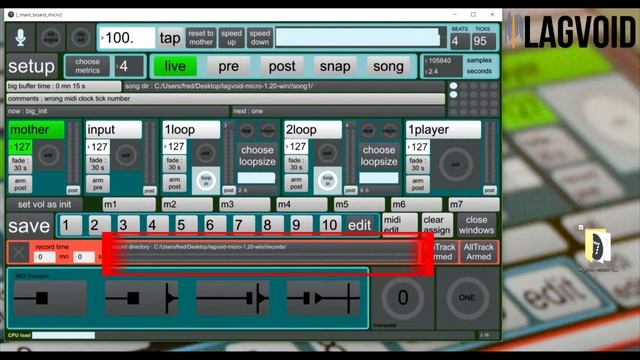Screen dimensions: 640x360
Task: Toggle the 'live' mode button
Action: [175, 66]
